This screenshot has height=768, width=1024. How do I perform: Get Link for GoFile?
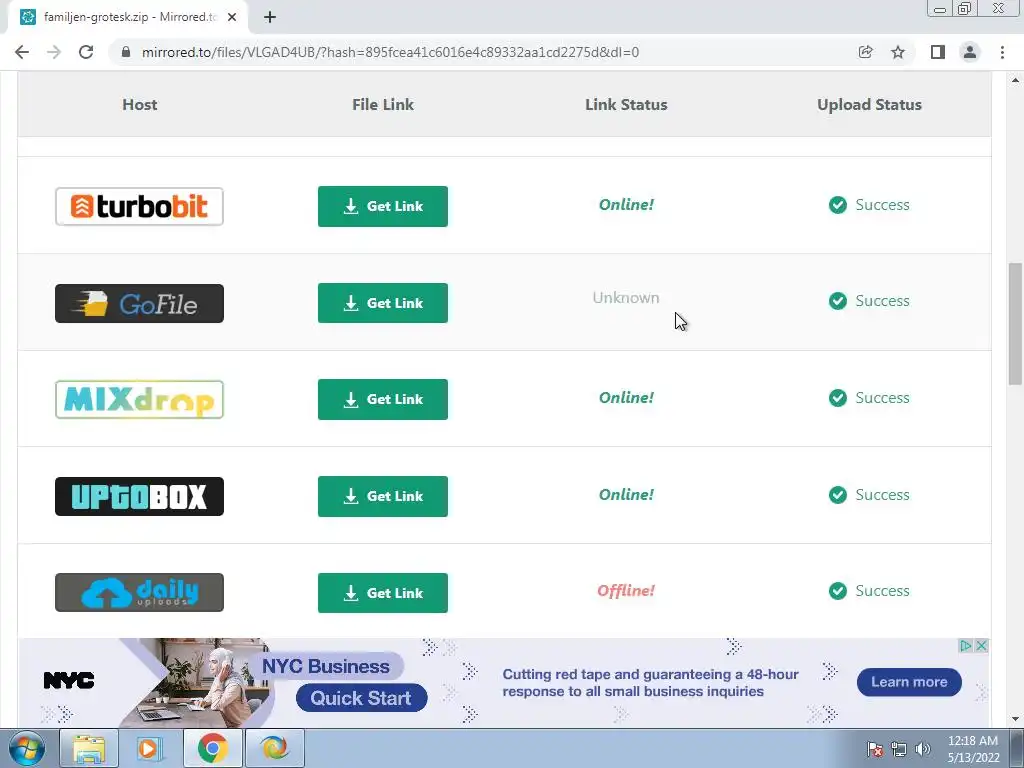tap(383, 303)
